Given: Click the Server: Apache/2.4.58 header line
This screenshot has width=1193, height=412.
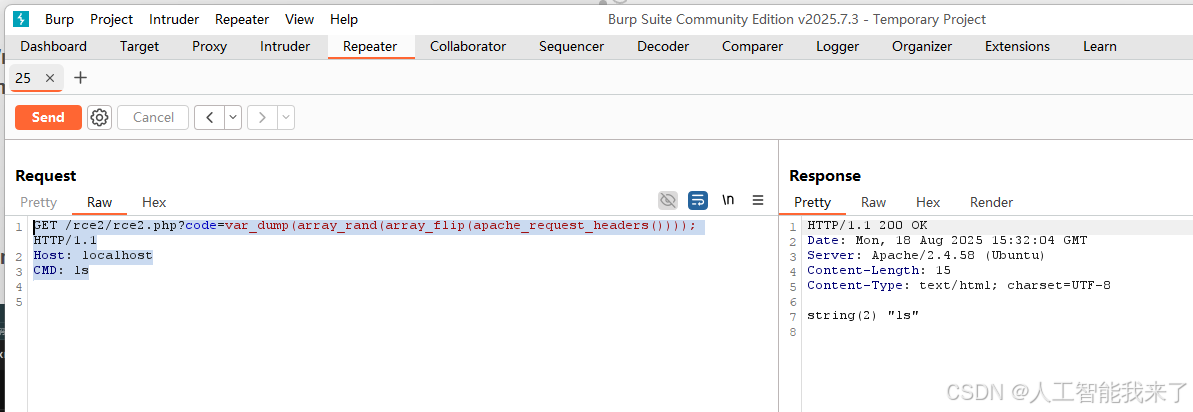Looking at the screenshot, I should point(926,255).
